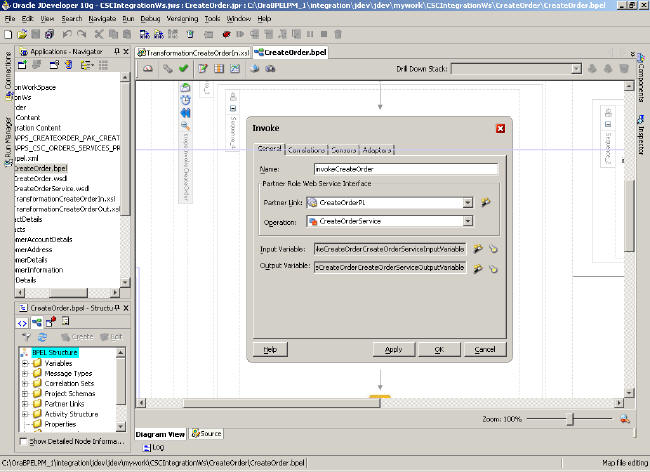Click the Name input field

tap(406, 169)
